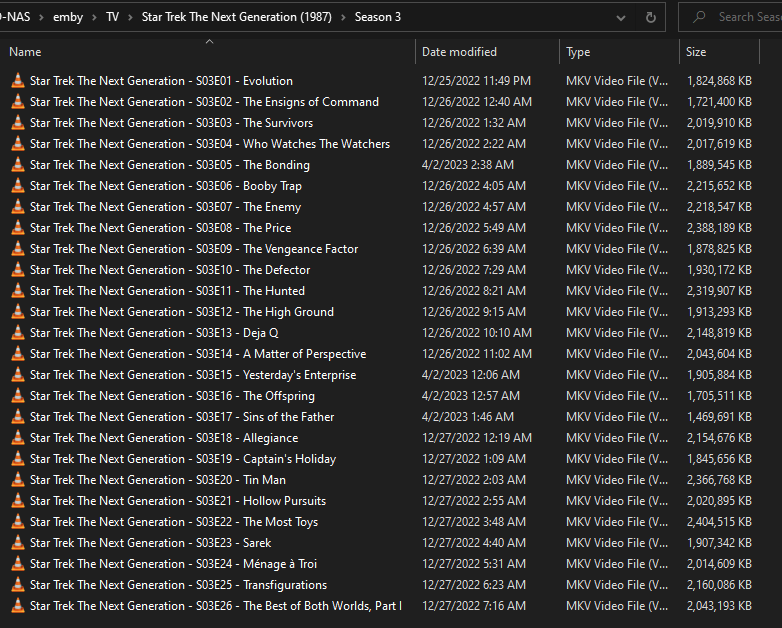Expand the chevron after the TV breadcrumb
This screenshot has width=782, height=628.
point(130,17)
